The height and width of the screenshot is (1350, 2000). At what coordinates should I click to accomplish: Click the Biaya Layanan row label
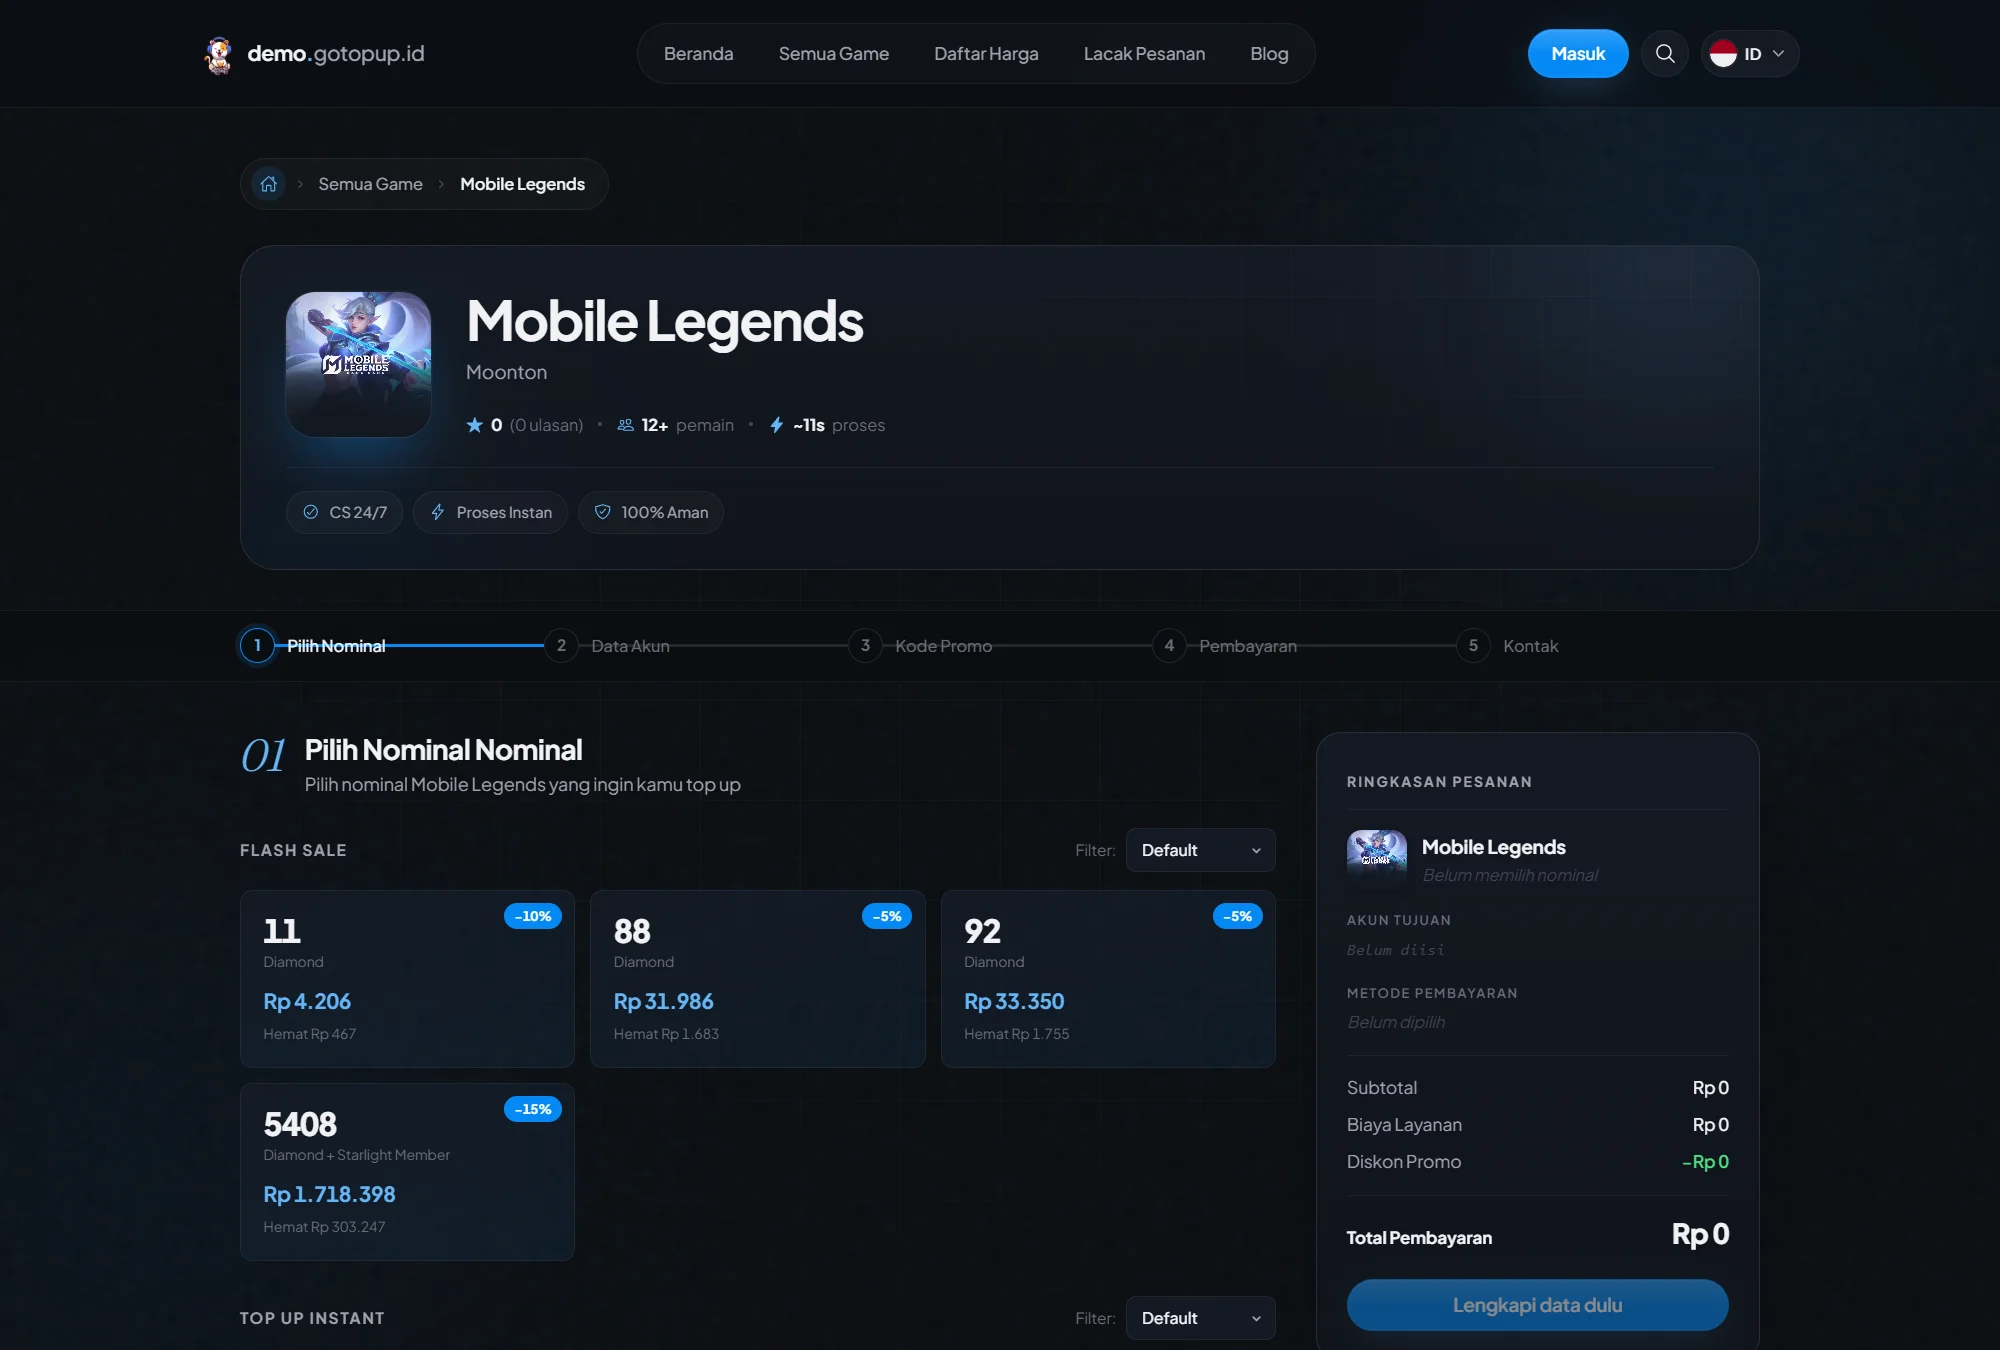[1404, 1125]
